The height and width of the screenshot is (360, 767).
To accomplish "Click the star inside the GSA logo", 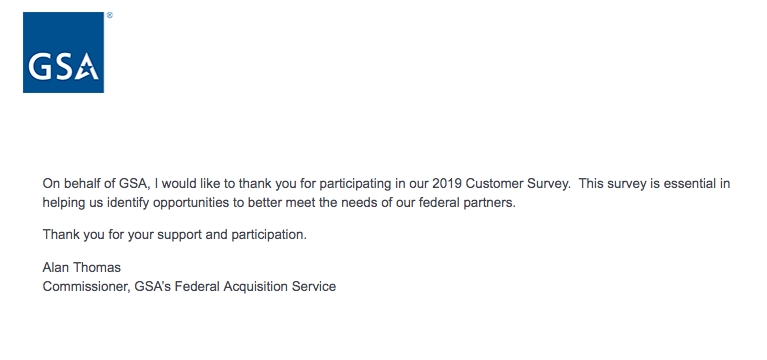I will point(87,67).
